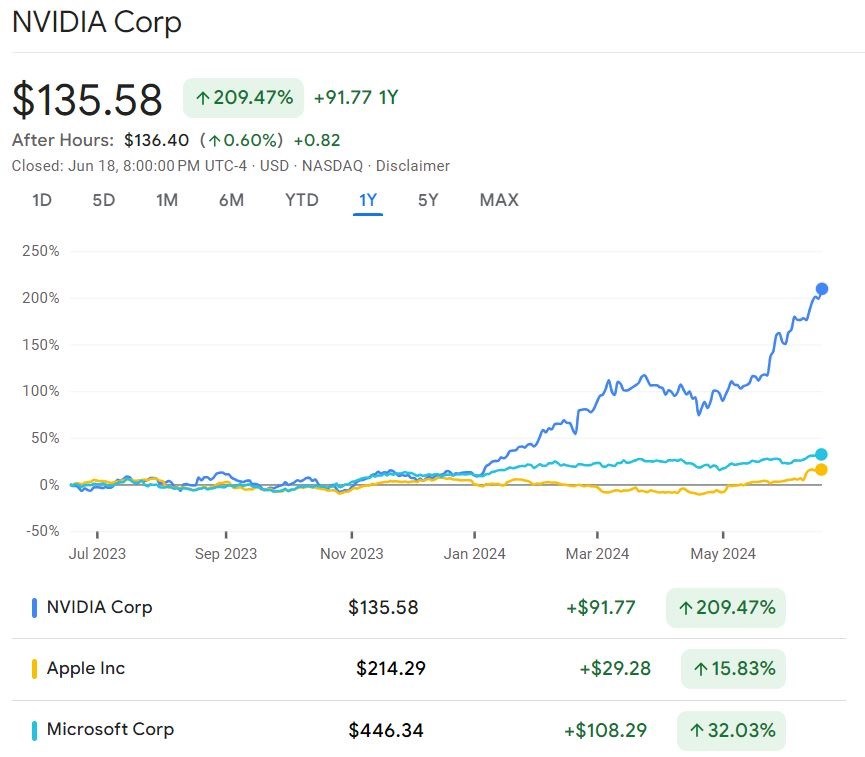Select the 1M range tab

point(167,200)
